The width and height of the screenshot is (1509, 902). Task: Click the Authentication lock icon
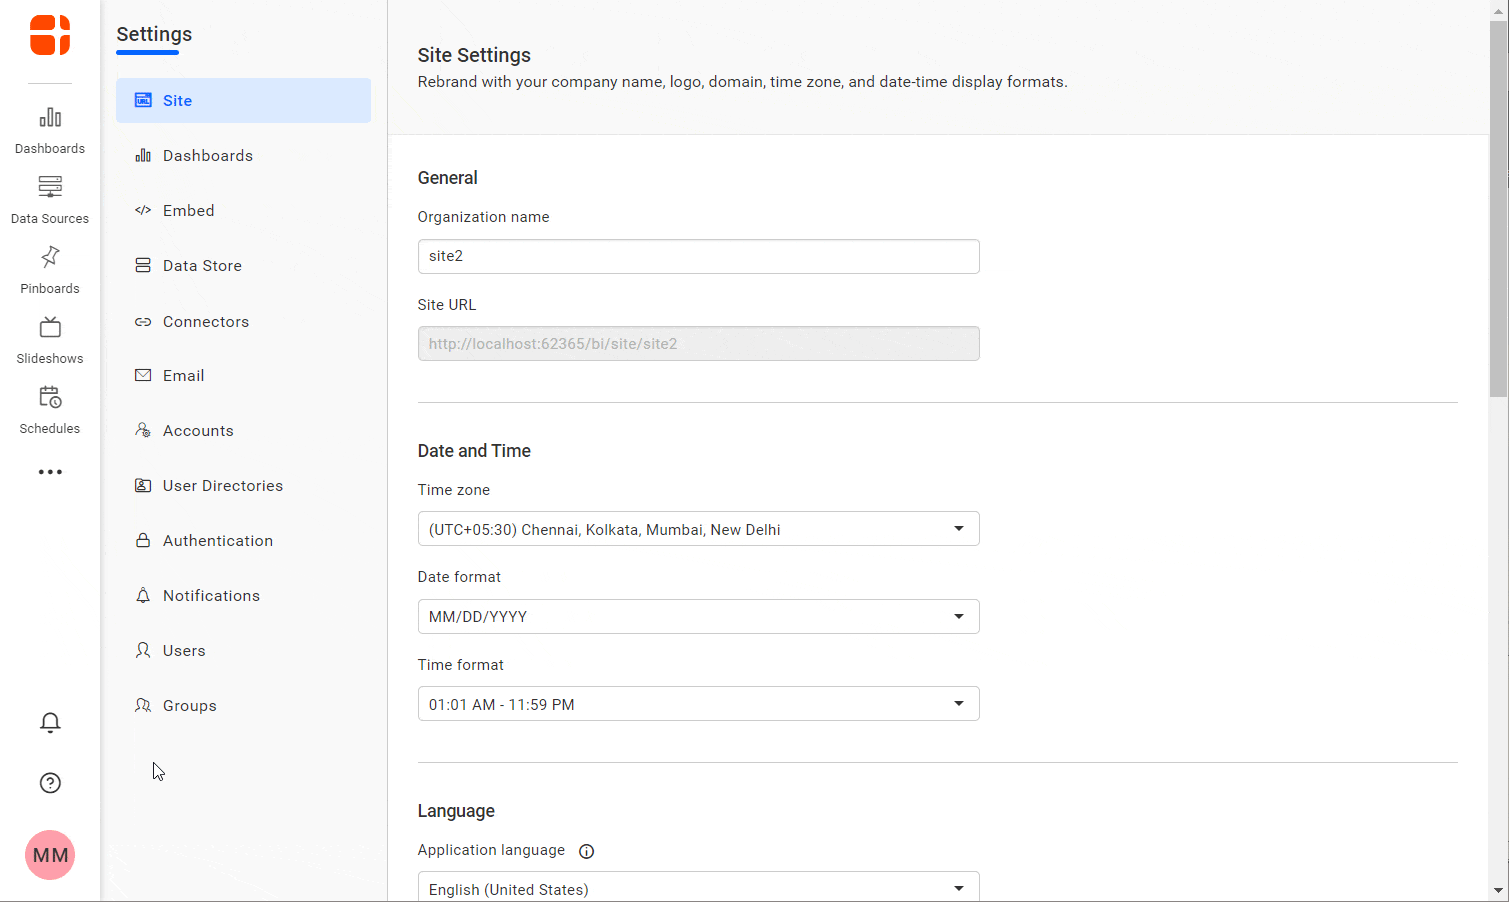coord(143,540)
